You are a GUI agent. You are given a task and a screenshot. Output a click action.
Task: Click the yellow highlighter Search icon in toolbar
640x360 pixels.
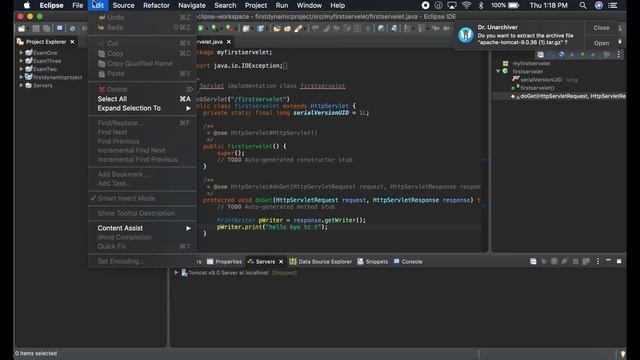point(298,29)
